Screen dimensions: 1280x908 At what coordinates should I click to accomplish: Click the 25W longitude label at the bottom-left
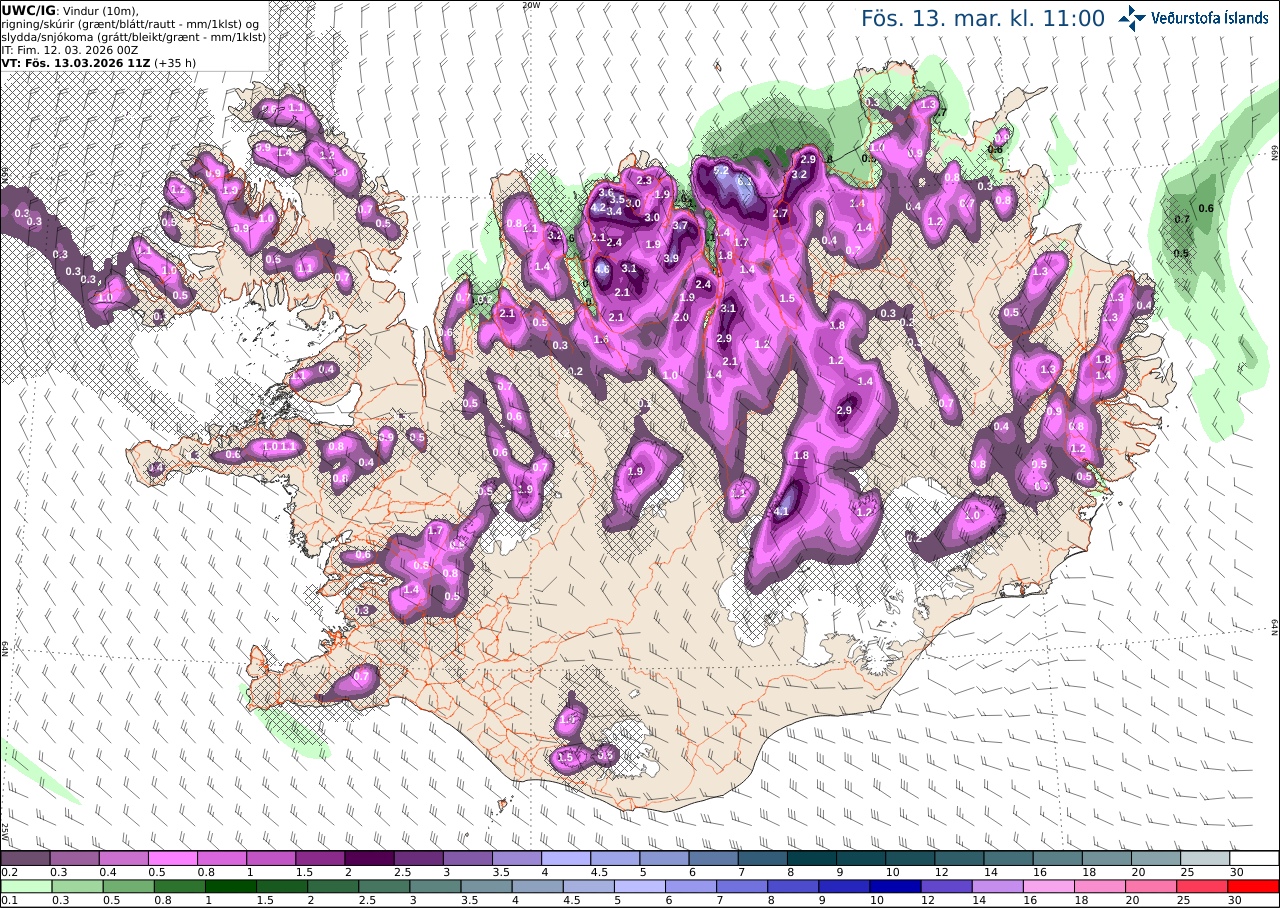coord(5,830)
